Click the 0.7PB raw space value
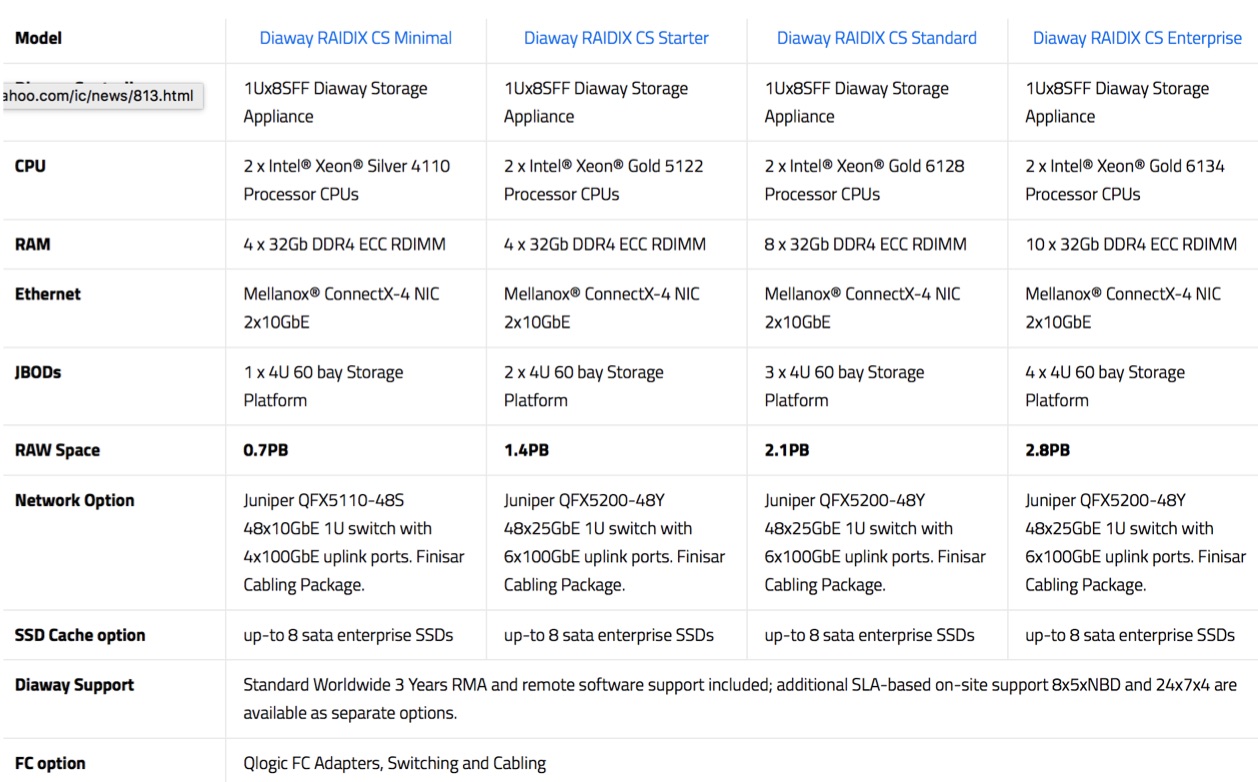 tap(266, 450)
